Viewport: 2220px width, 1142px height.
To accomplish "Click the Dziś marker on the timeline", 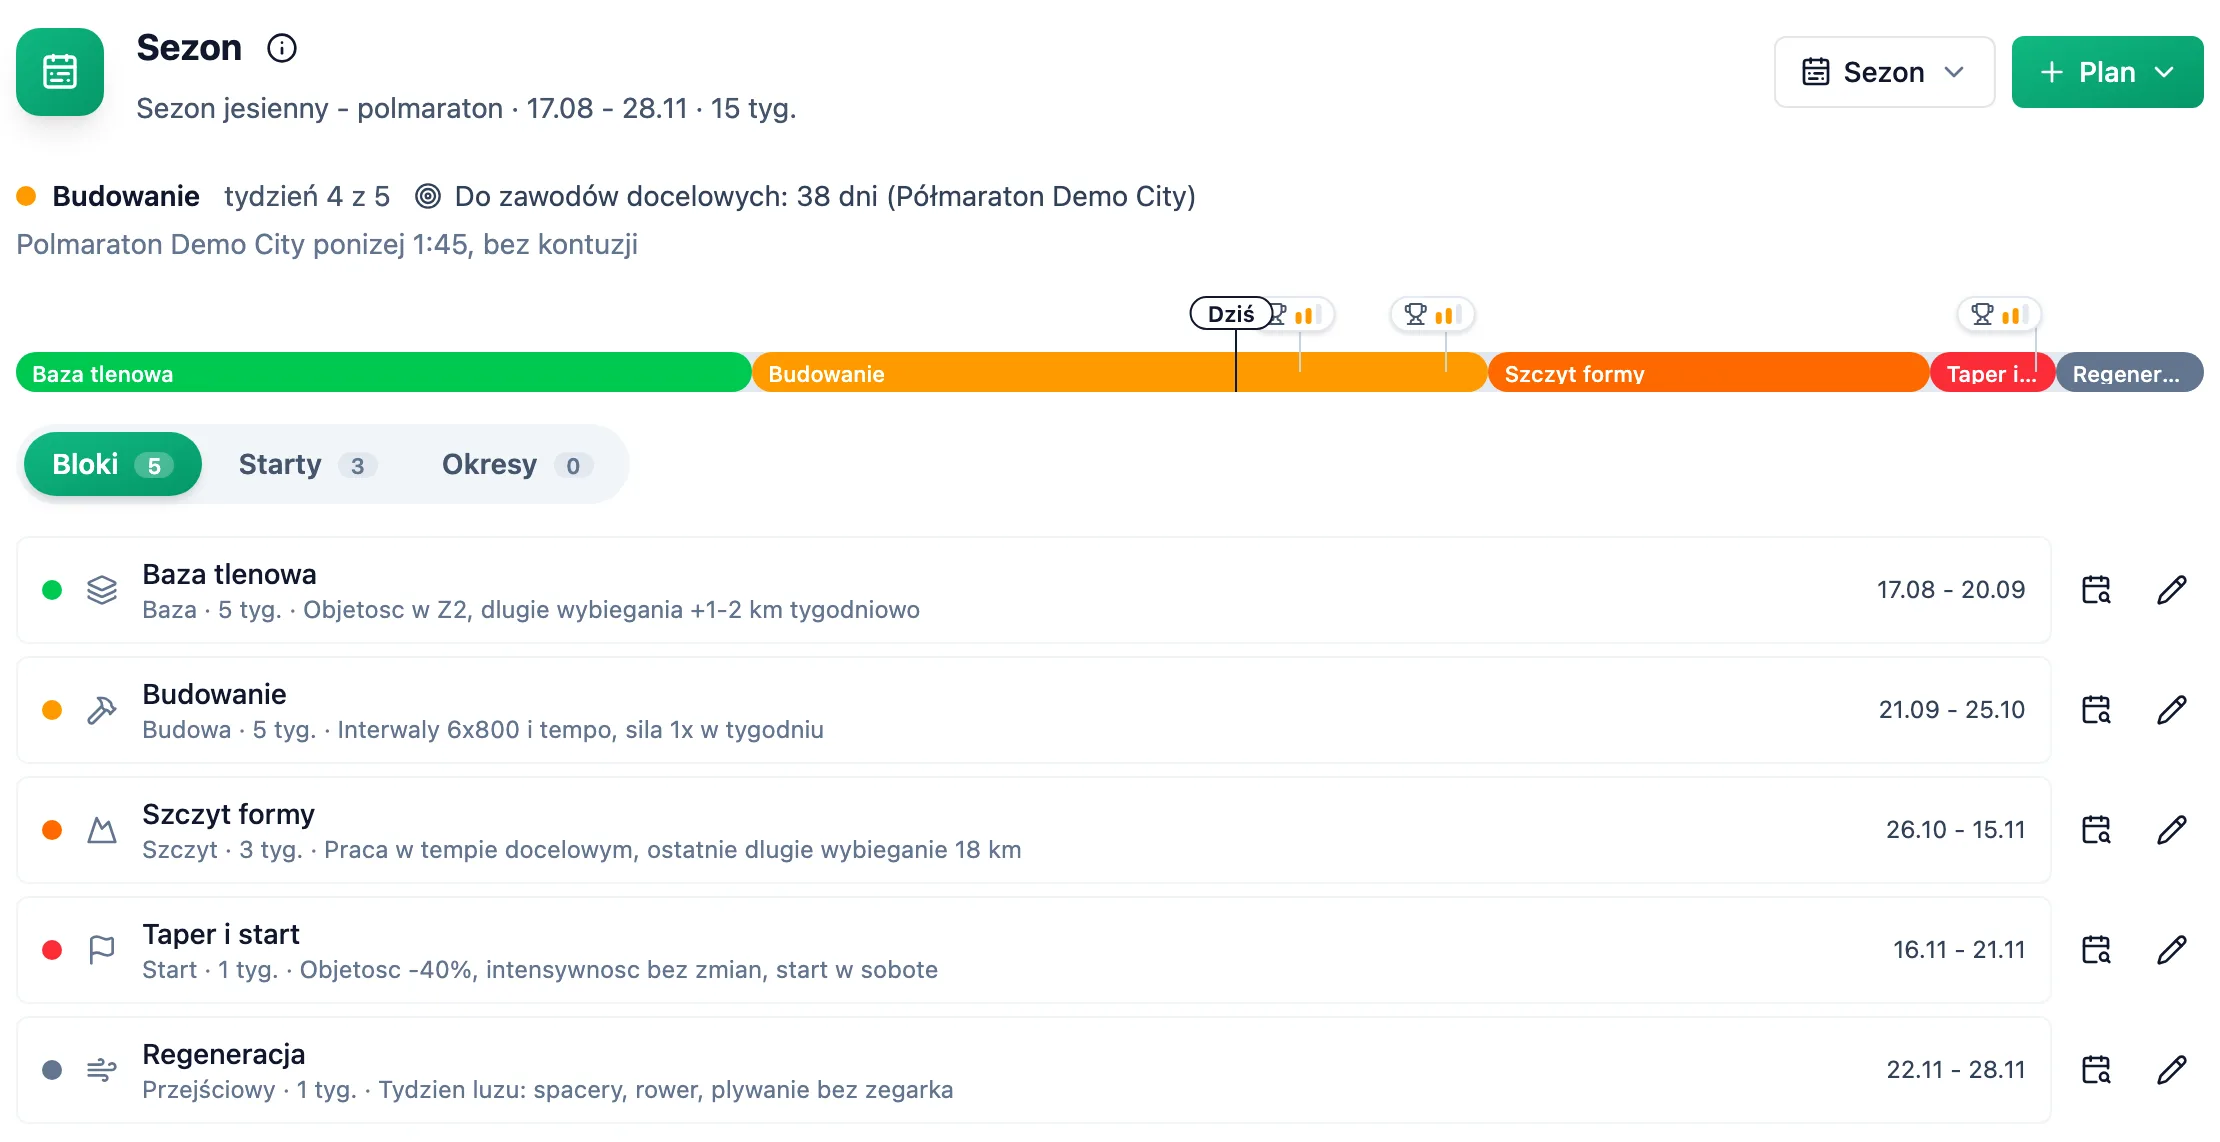I will (x=1231, y=314).
